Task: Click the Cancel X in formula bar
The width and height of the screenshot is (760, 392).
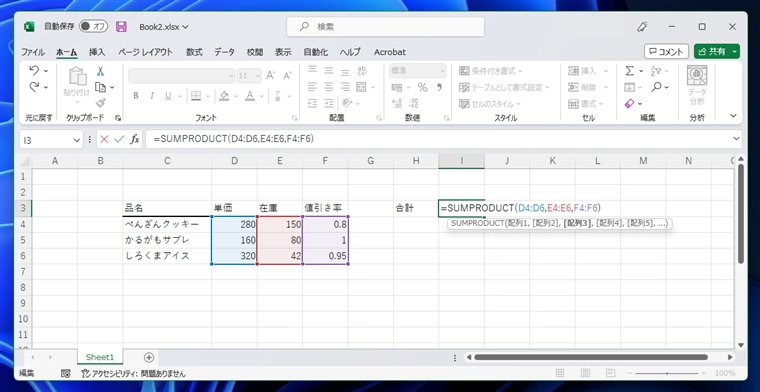Action: [104, 140]
